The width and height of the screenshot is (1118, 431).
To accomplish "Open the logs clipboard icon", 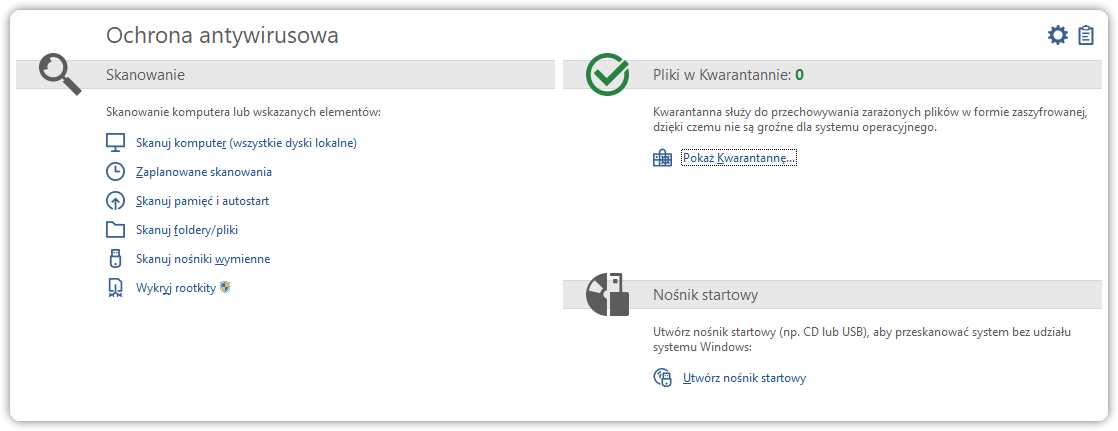I will click(x=1085, y=35).
